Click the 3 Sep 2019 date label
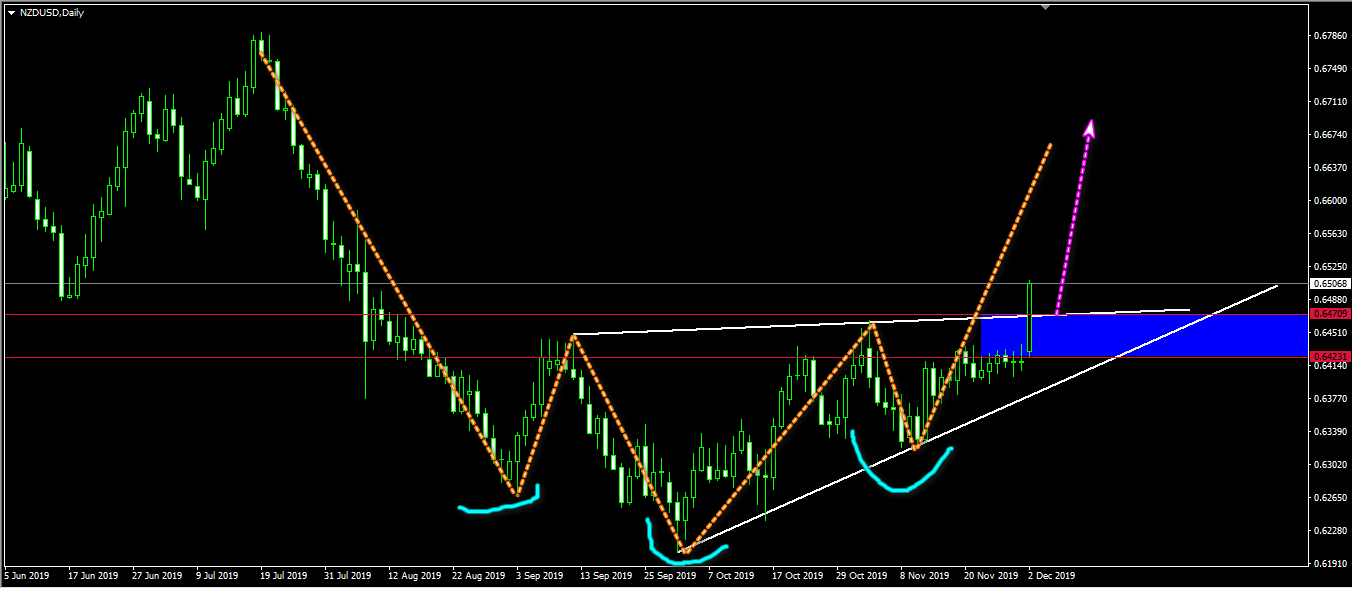Viewport: 1352px width, 589px height. pyautogui.click(x=541, y=576)
